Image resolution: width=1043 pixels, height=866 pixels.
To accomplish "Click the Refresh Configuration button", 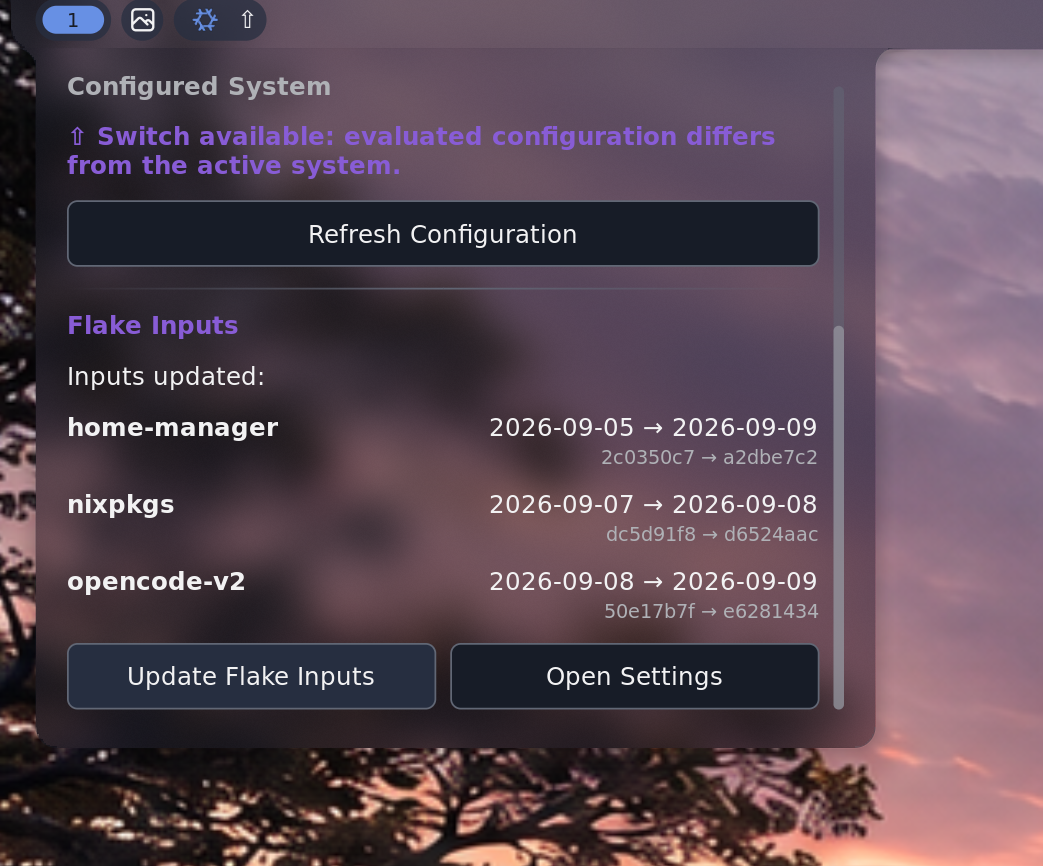I will tap(443, 234).
